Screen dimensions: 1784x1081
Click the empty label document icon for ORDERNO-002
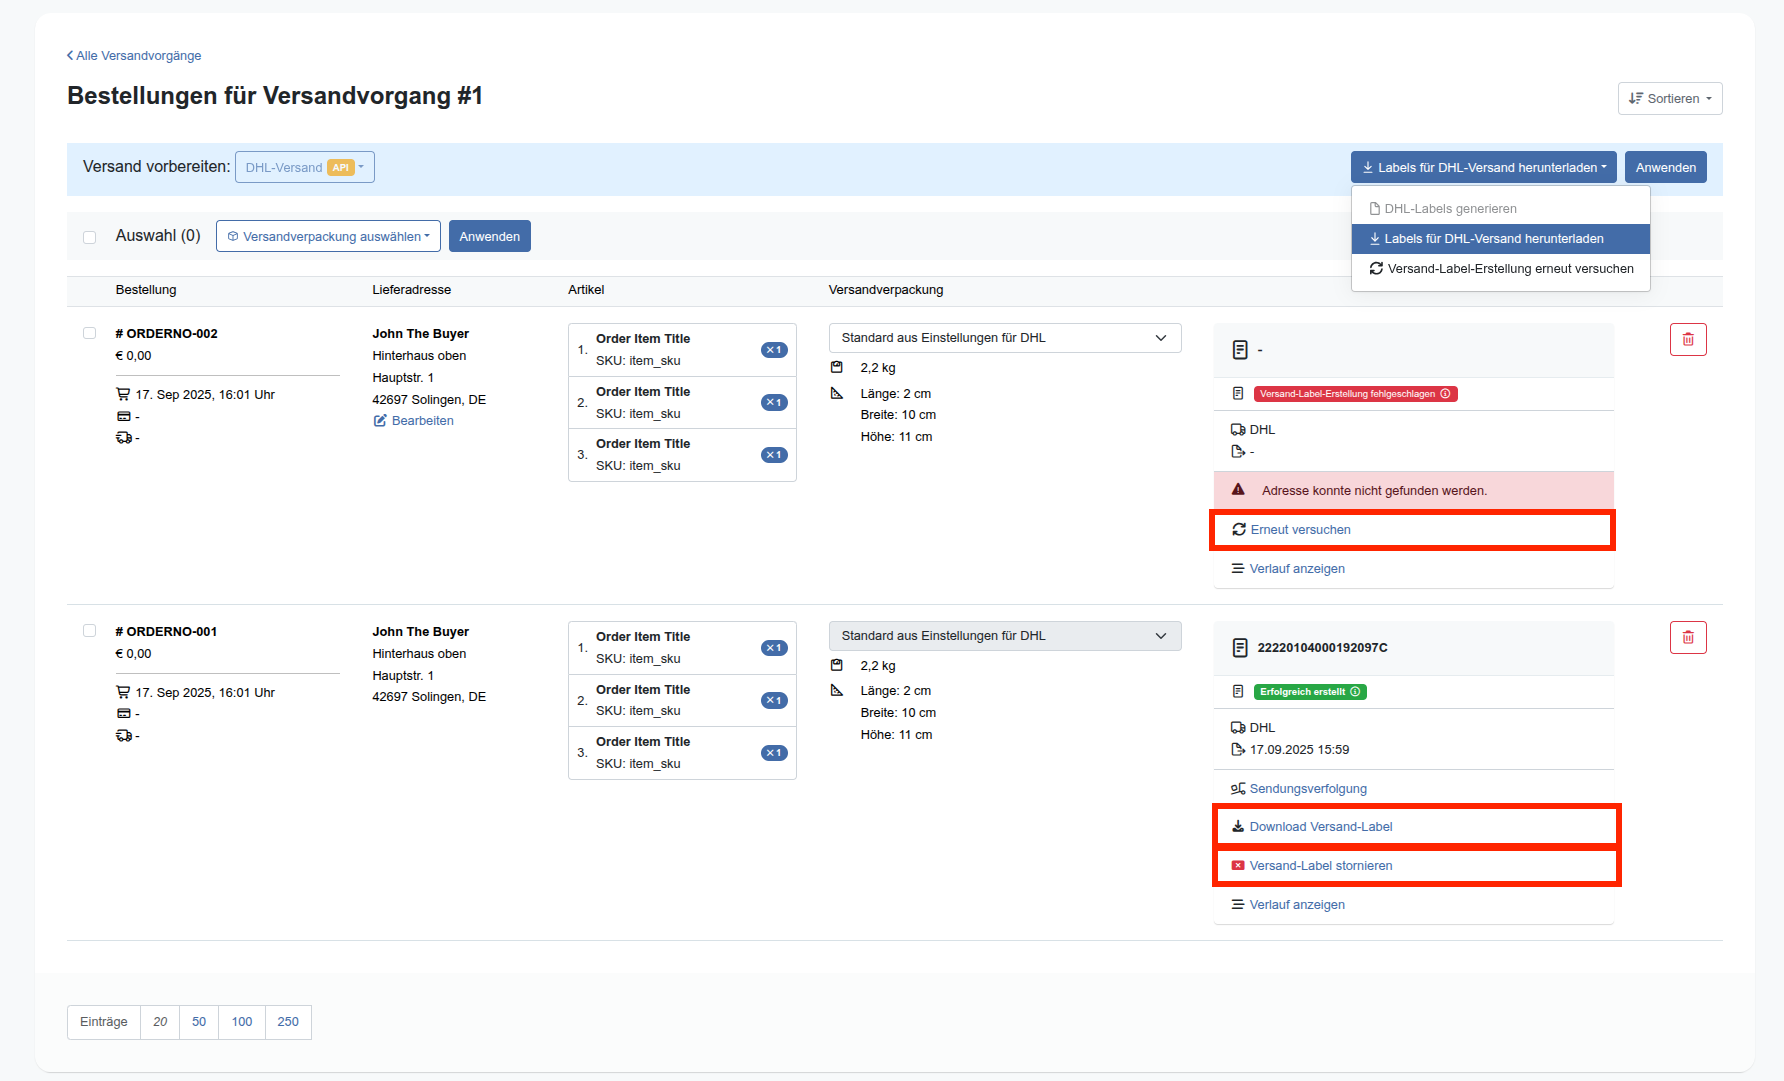pyautogui.click(x=1240, y=350)
